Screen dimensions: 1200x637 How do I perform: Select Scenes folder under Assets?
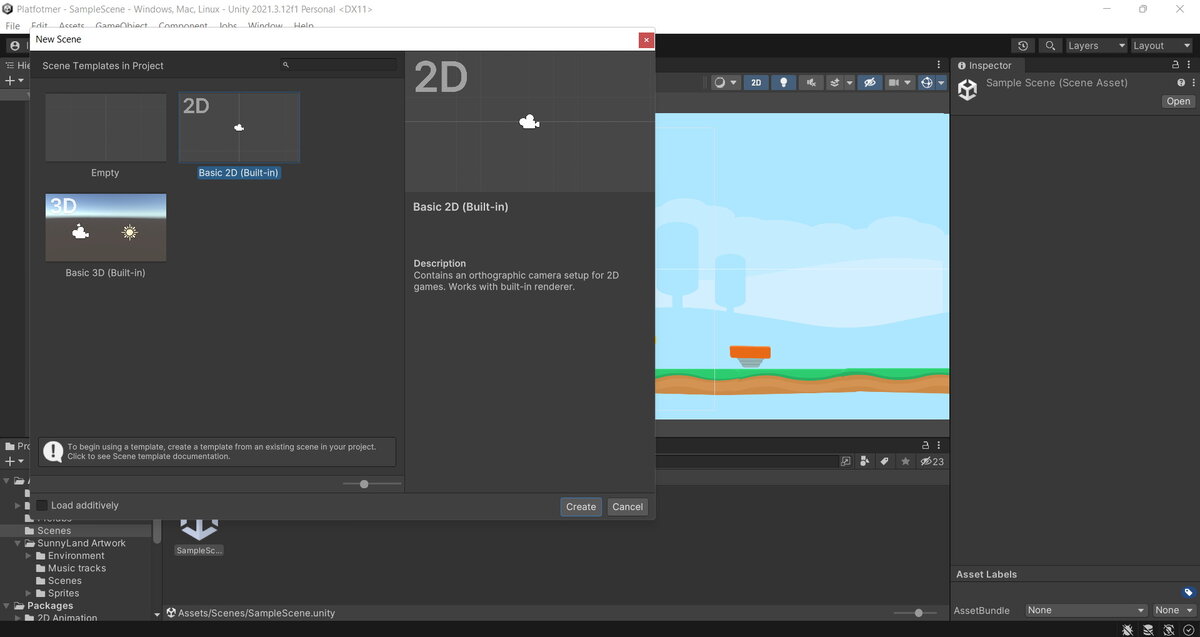(x=54, y=531)
